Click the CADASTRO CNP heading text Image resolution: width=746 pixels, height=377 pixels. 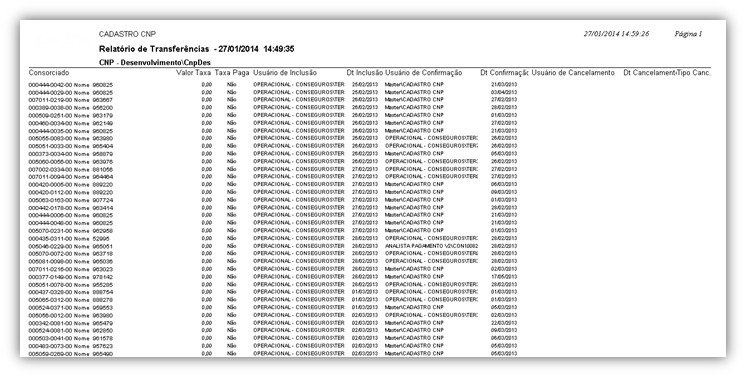pyautogui.click(x=127, y=34)
